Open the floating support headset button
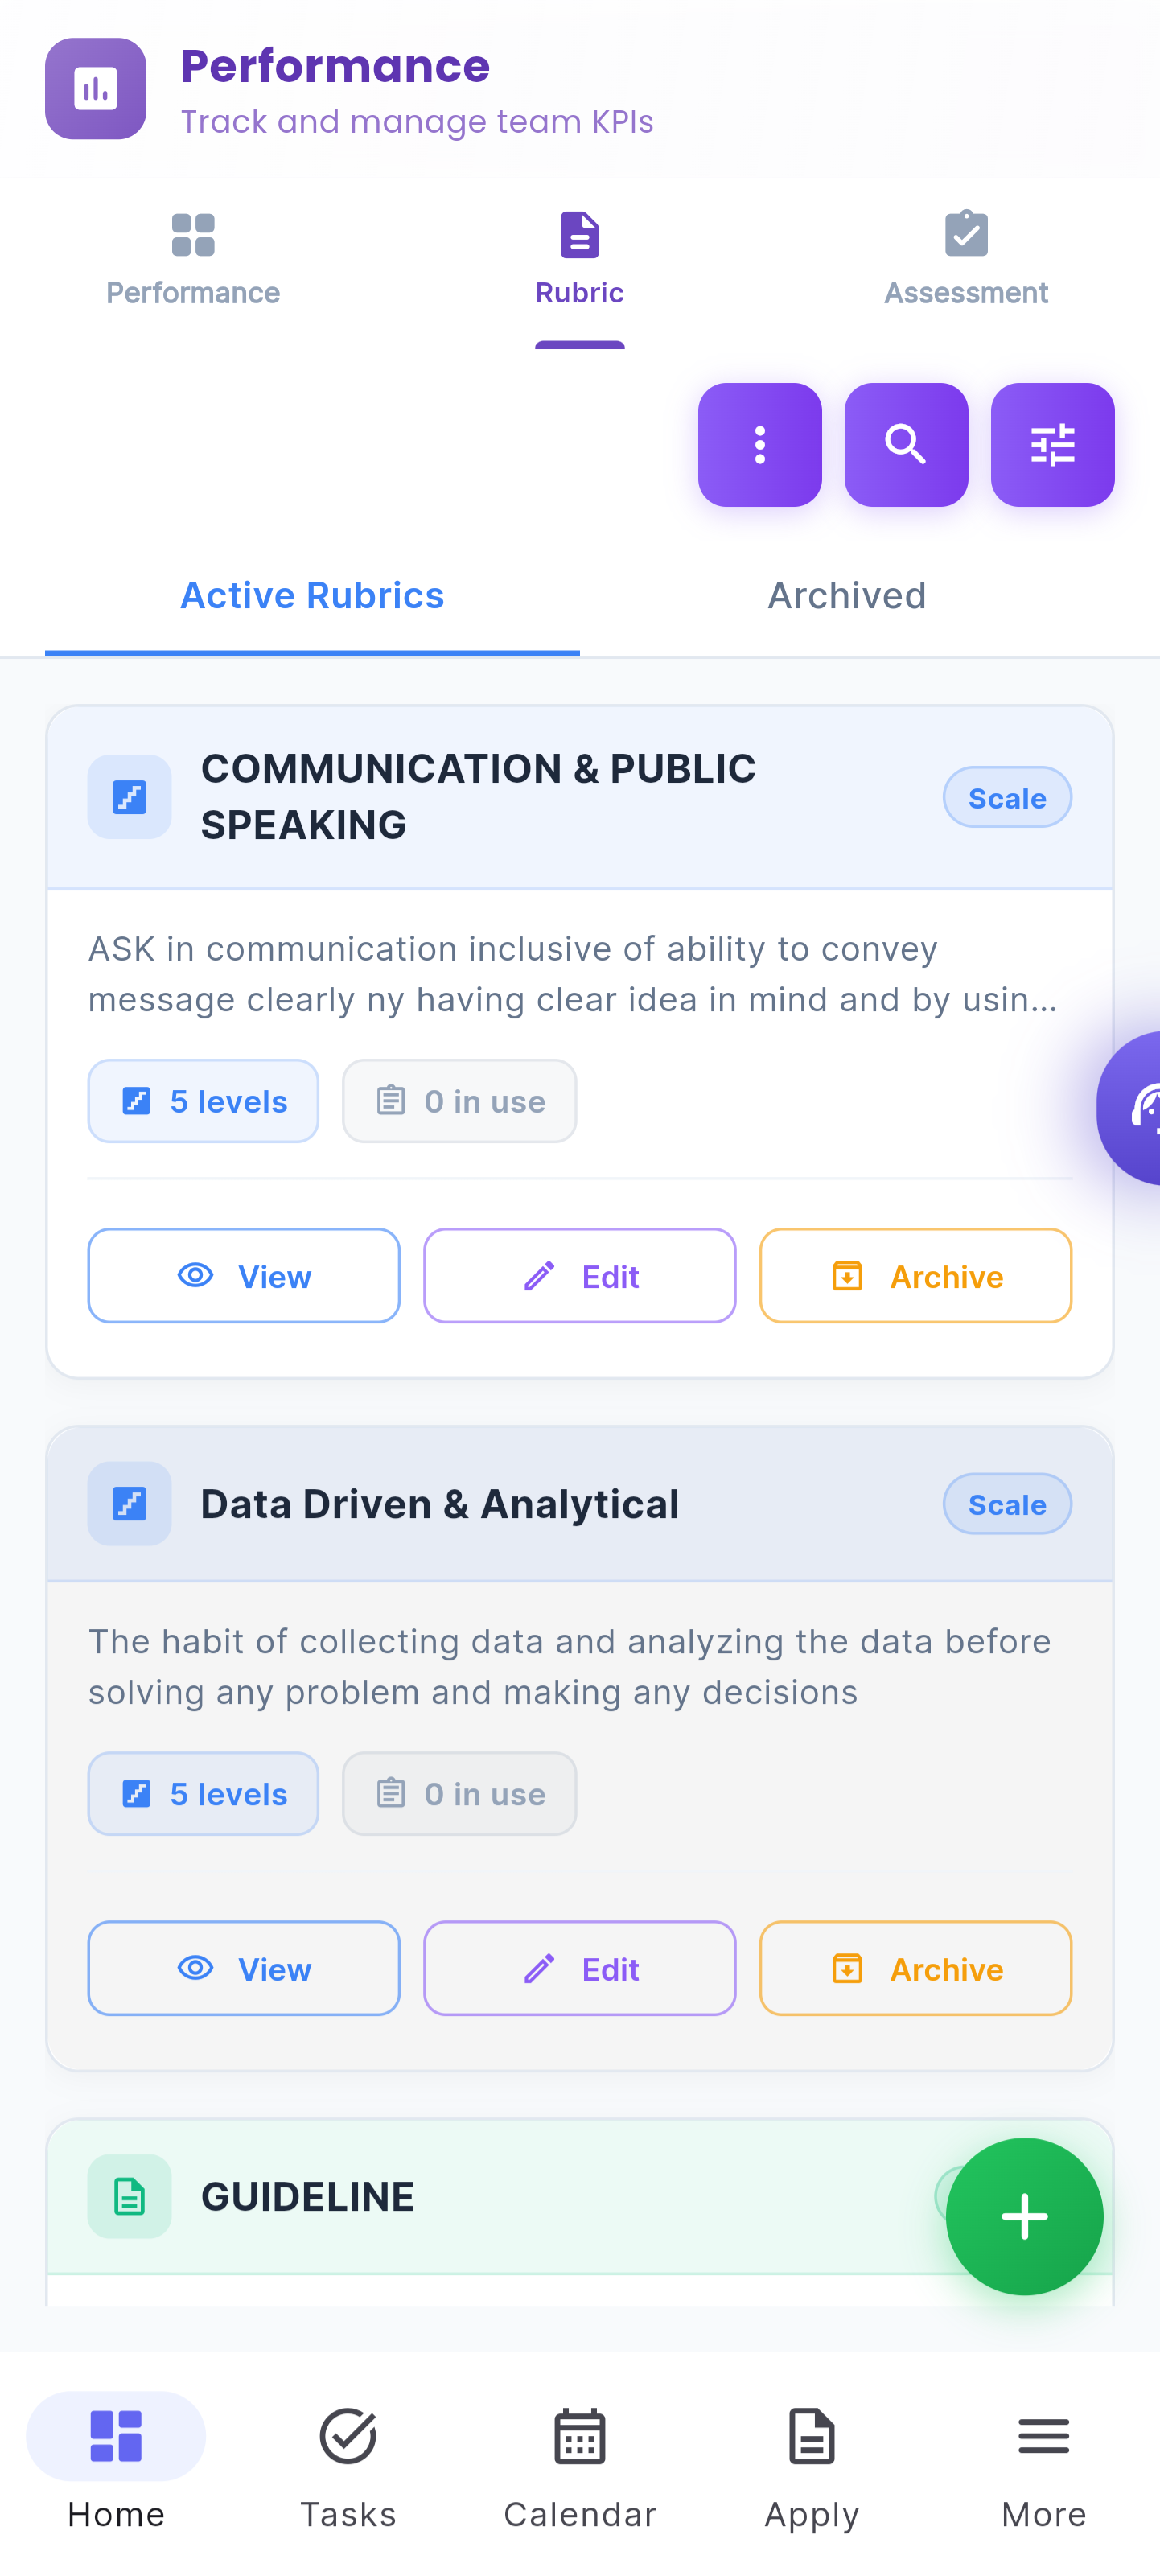1160x2576 pixels. click(x=1130, y=1108)
